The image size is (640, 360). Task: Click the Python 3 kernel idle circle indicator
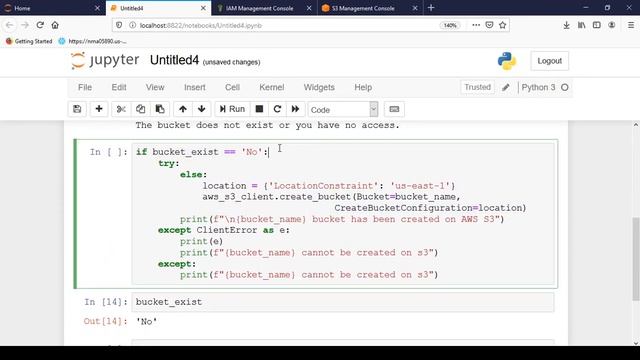tap(565, 87)
